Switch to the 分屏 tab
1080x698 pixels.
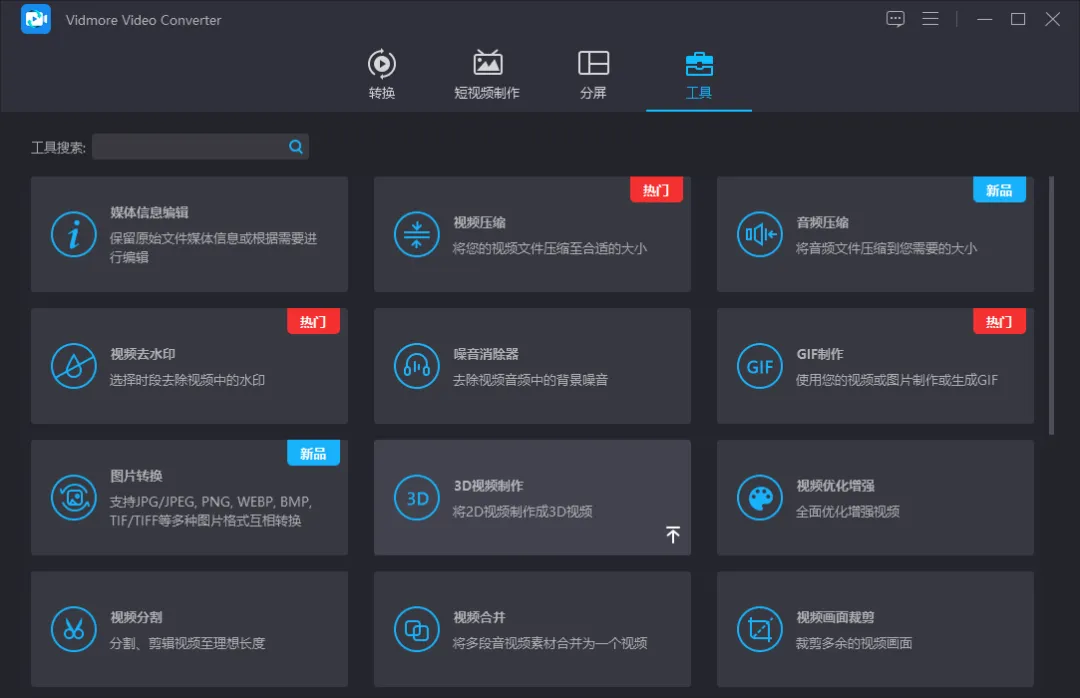point(593,74)
